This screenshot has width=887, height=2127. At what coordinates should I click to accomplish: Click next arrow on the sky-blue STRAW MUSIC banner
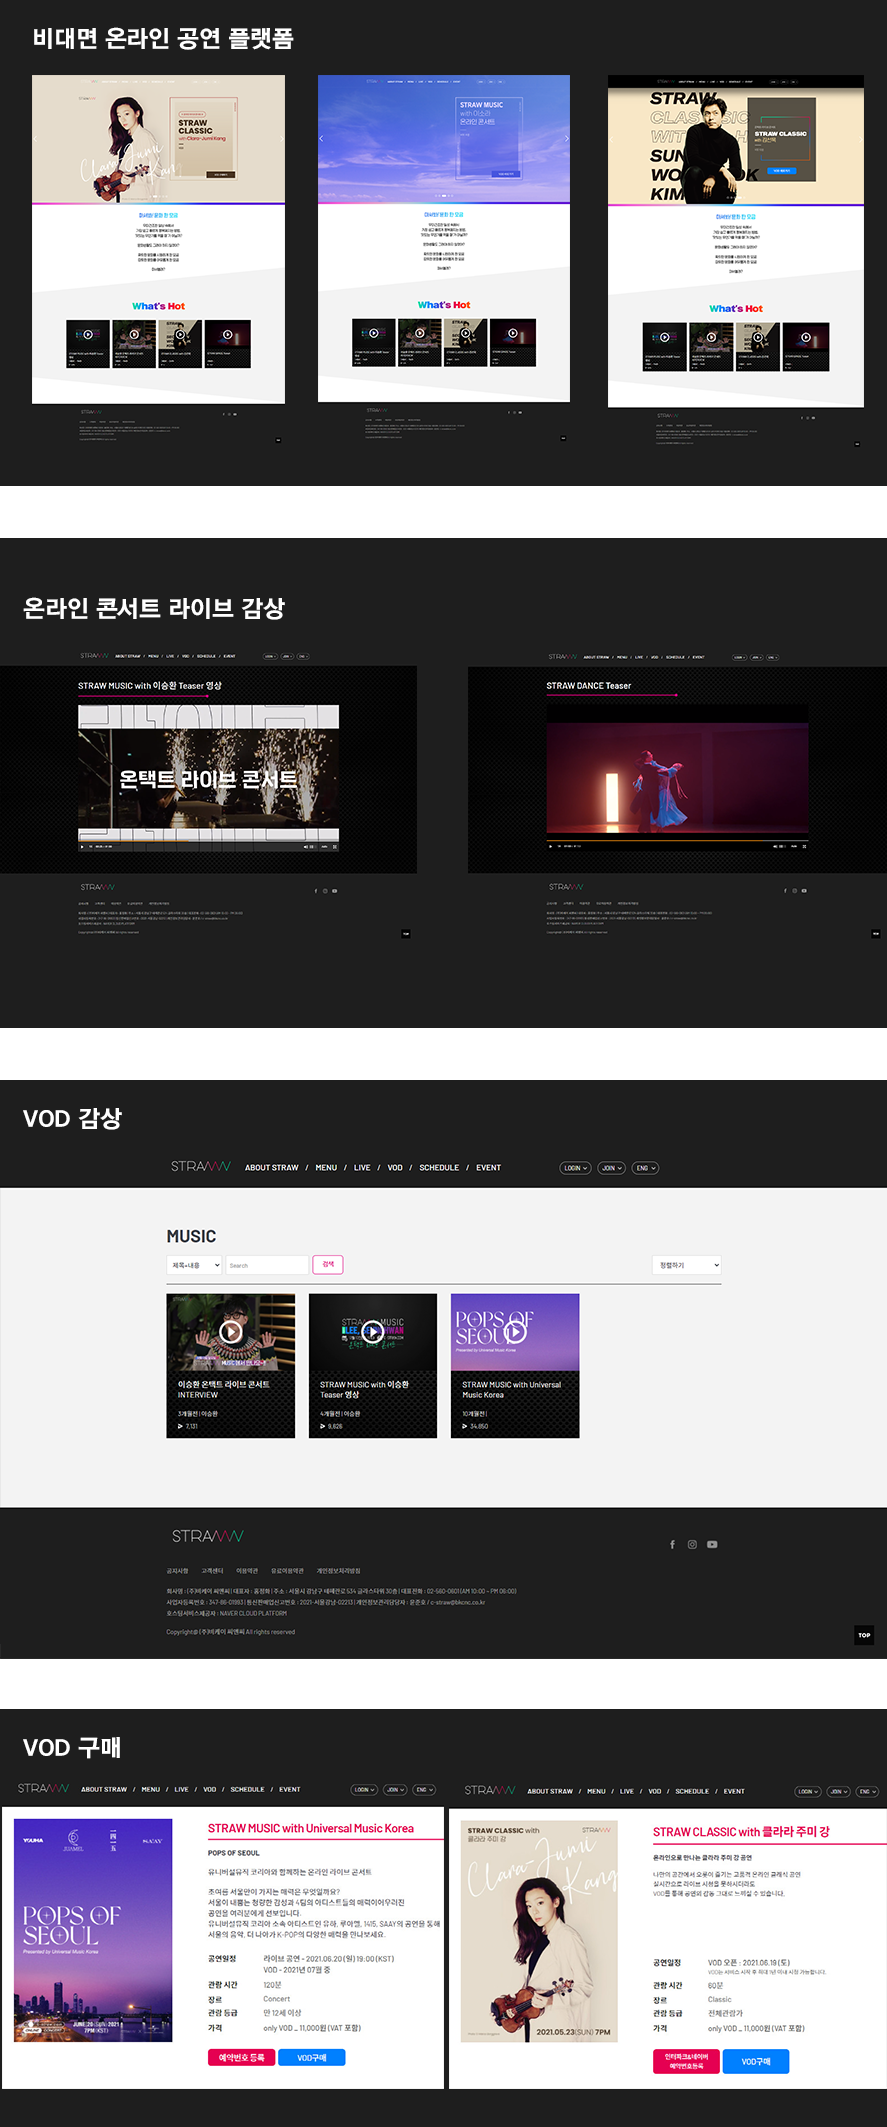[x=566, y=139]
